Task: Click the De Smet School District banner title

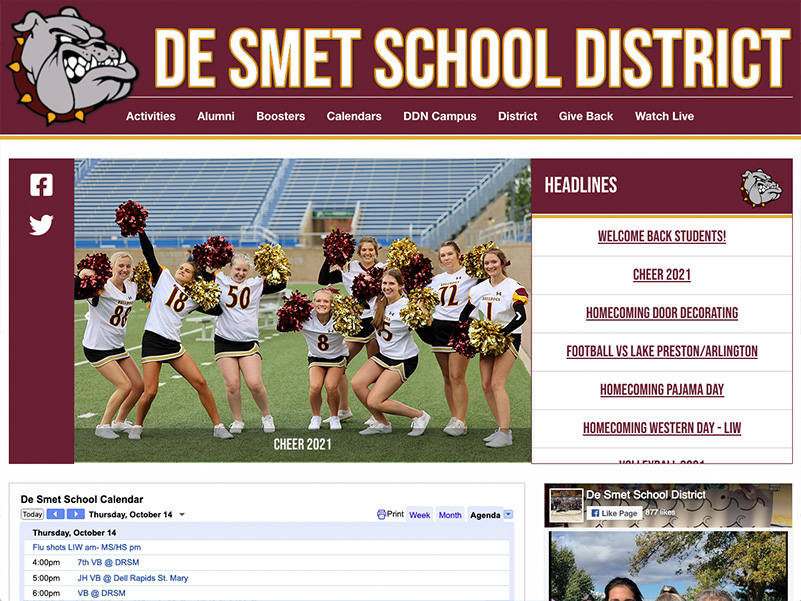Action: [x=473, y=59]
